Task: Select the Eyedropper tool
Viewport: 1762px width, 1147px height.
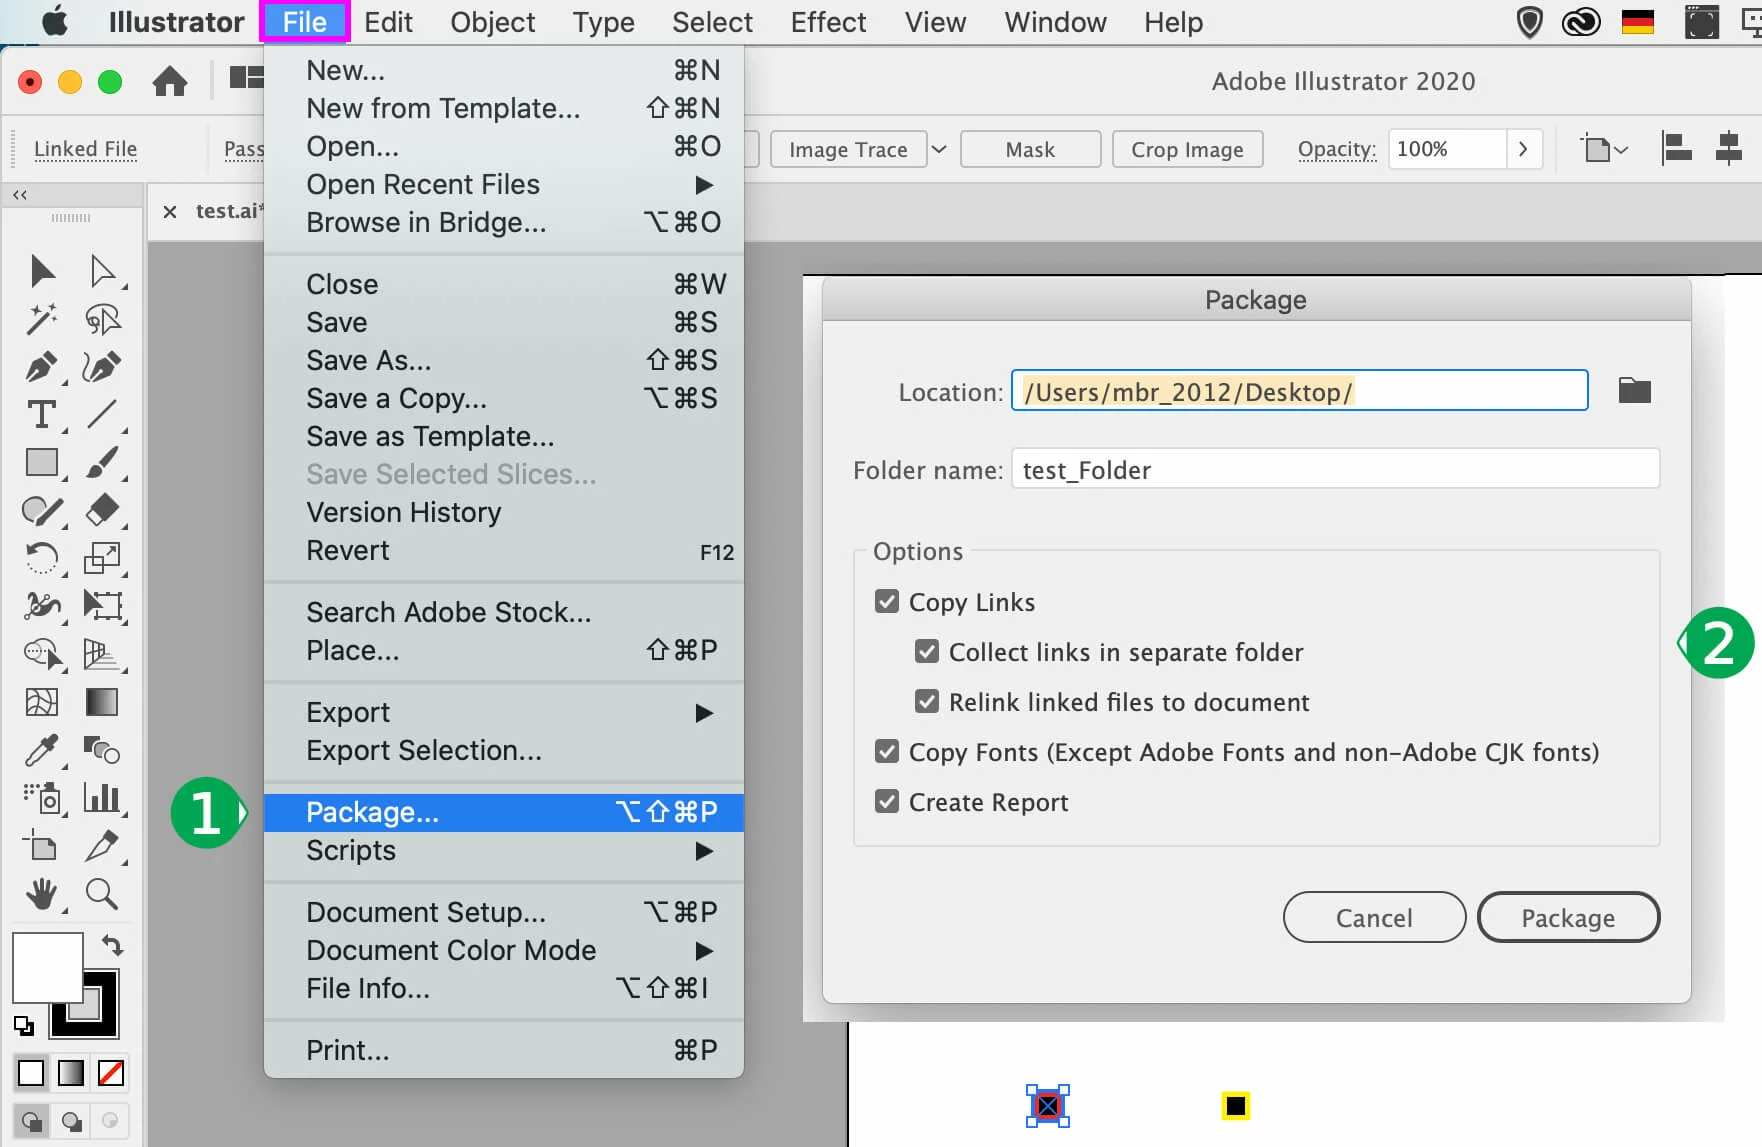Action: (42, 750)
